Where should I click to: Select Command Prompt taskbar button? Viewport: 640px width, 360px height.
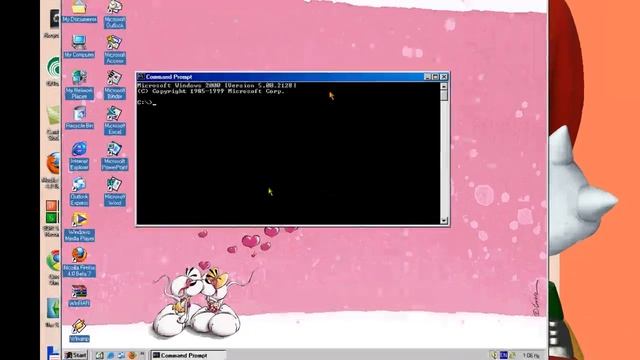(x=188, y=355)
